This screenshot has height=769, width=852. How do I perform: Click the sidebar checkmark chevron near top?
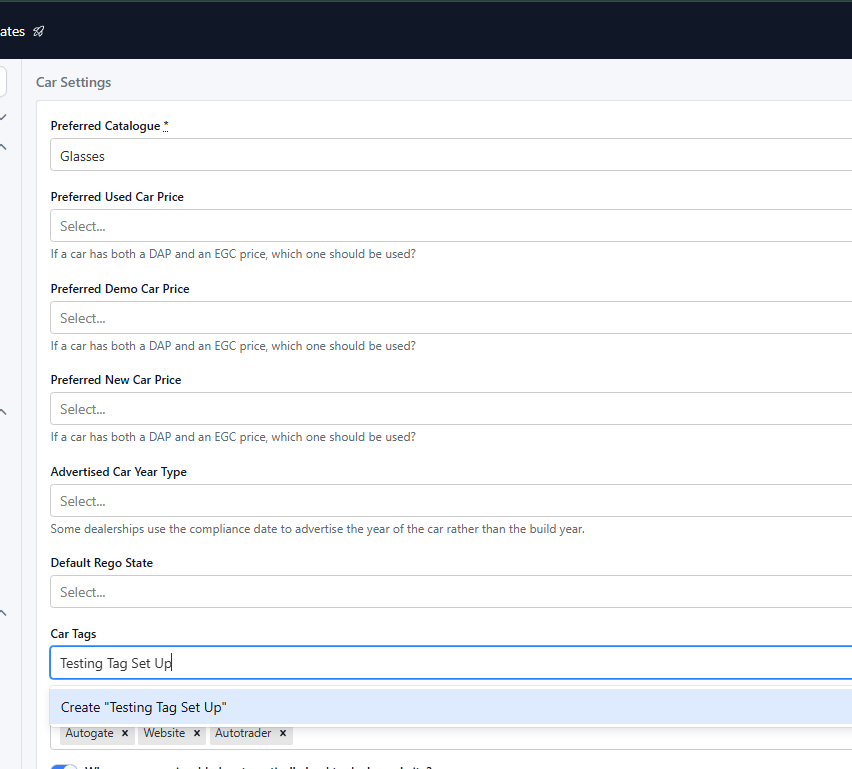click(3, 117)
